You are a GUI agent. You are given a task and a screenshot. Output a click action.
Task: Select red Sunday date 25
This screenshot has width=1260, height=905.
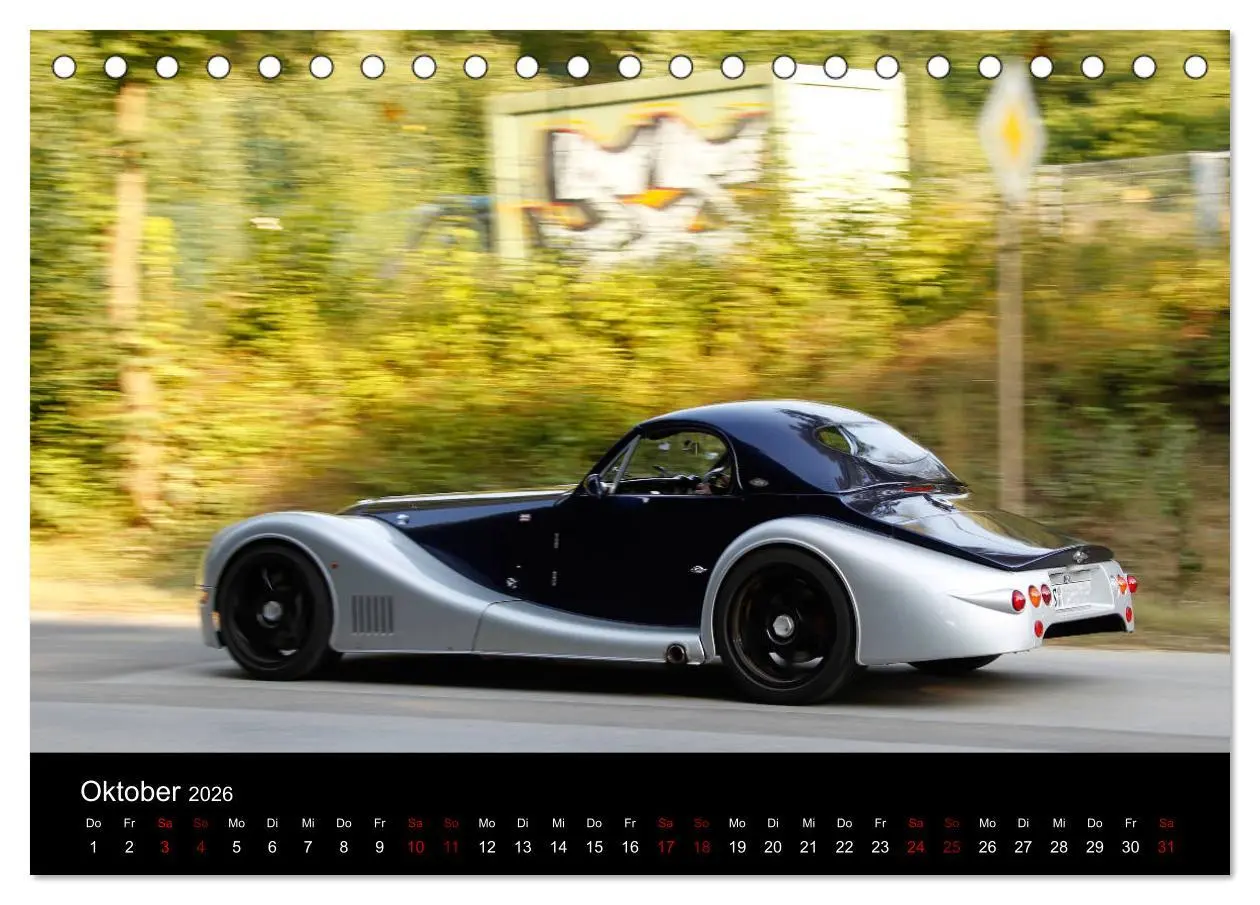952,847
